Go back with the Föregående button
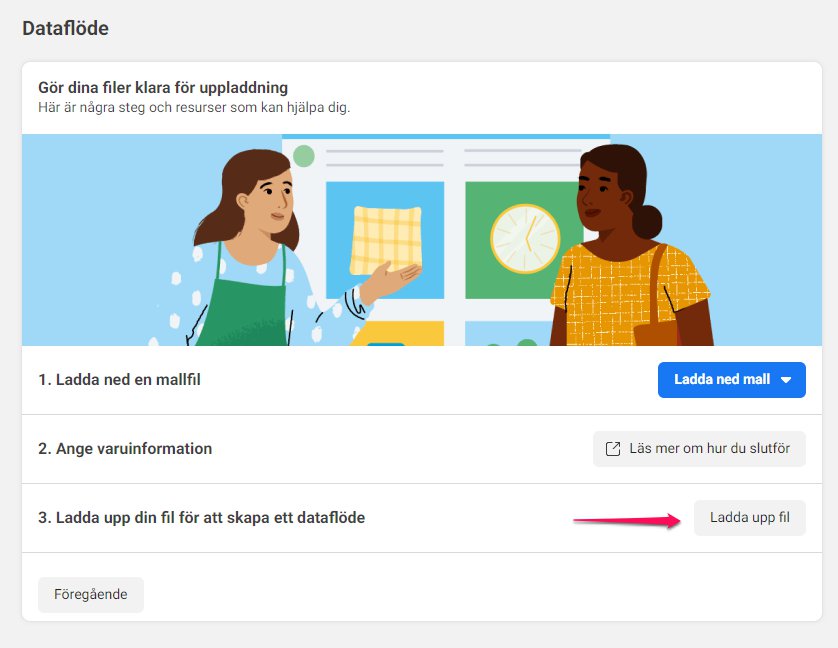Image resolution: width=838 pixels, height=648 pixels. tap(91, 595)
